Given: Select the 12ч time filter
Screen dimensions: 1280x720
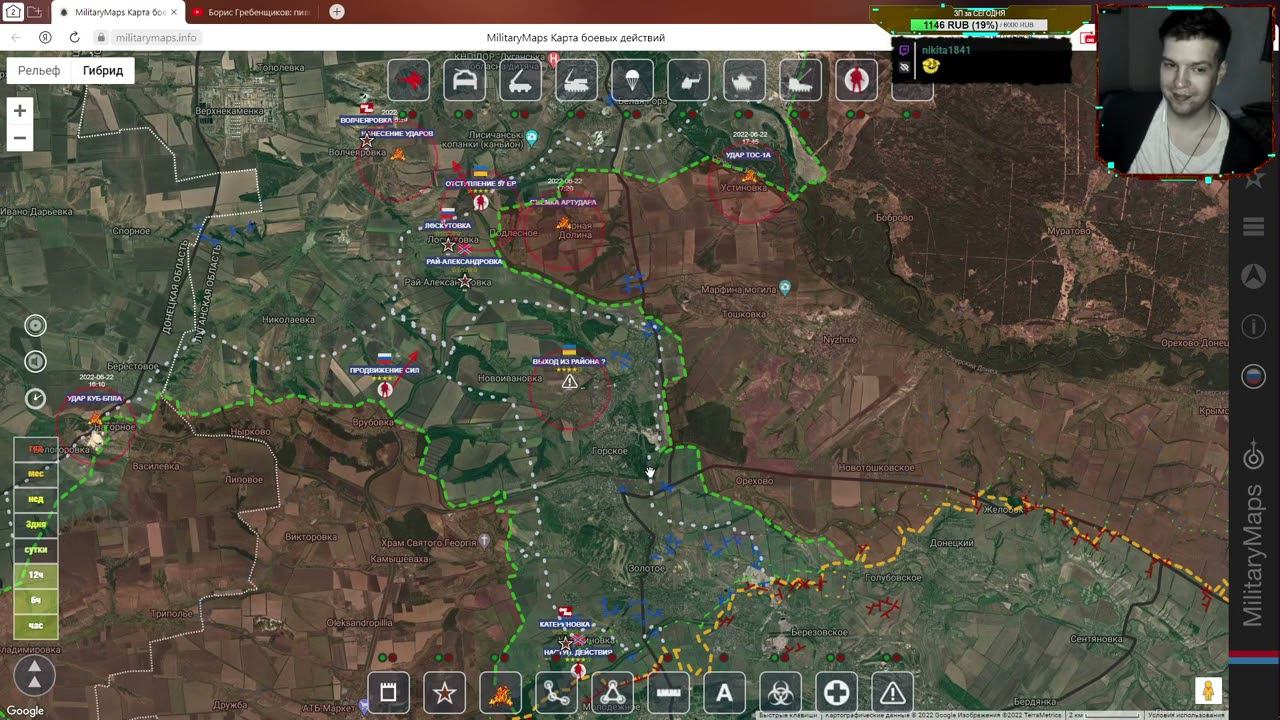Looking at the screenshot, I should pyautogui.click(x=36, y=575).
